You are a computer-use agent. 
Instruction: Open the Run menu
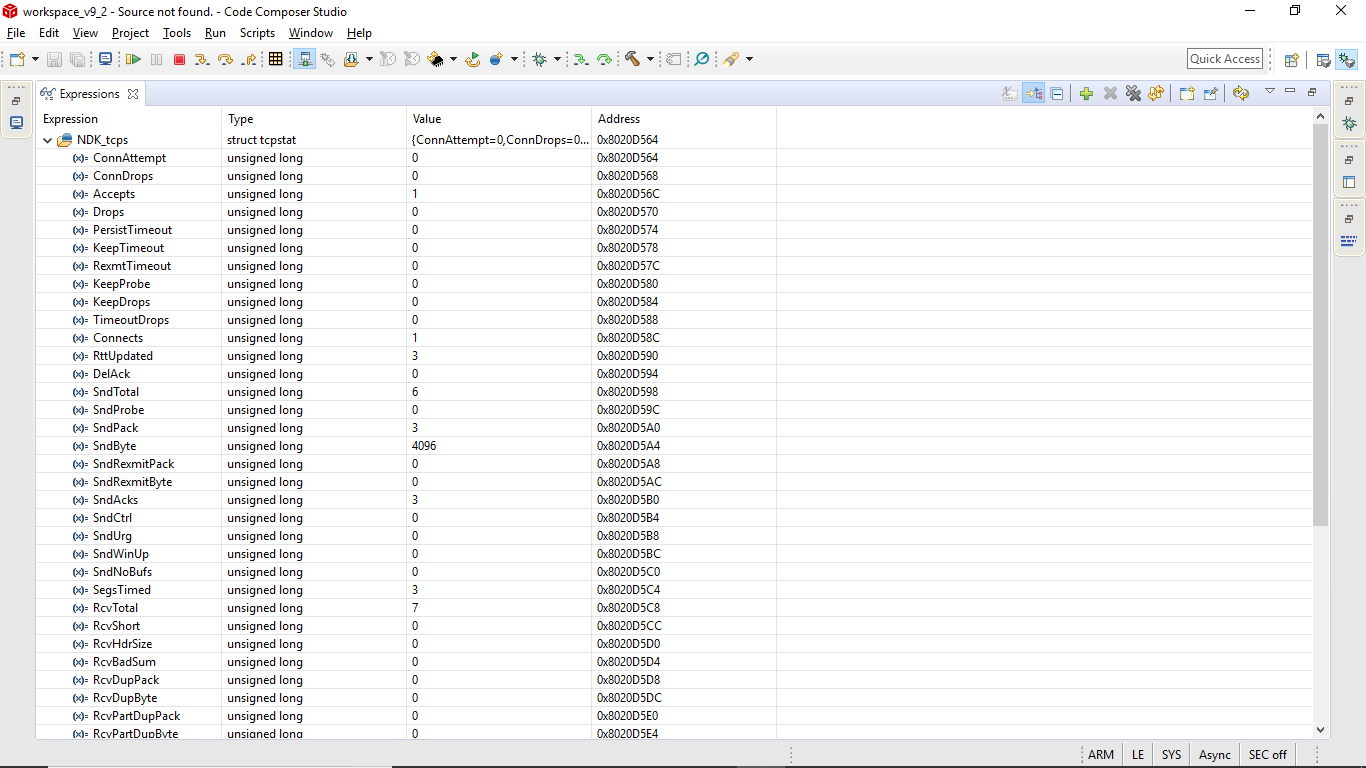coord(215,33)
